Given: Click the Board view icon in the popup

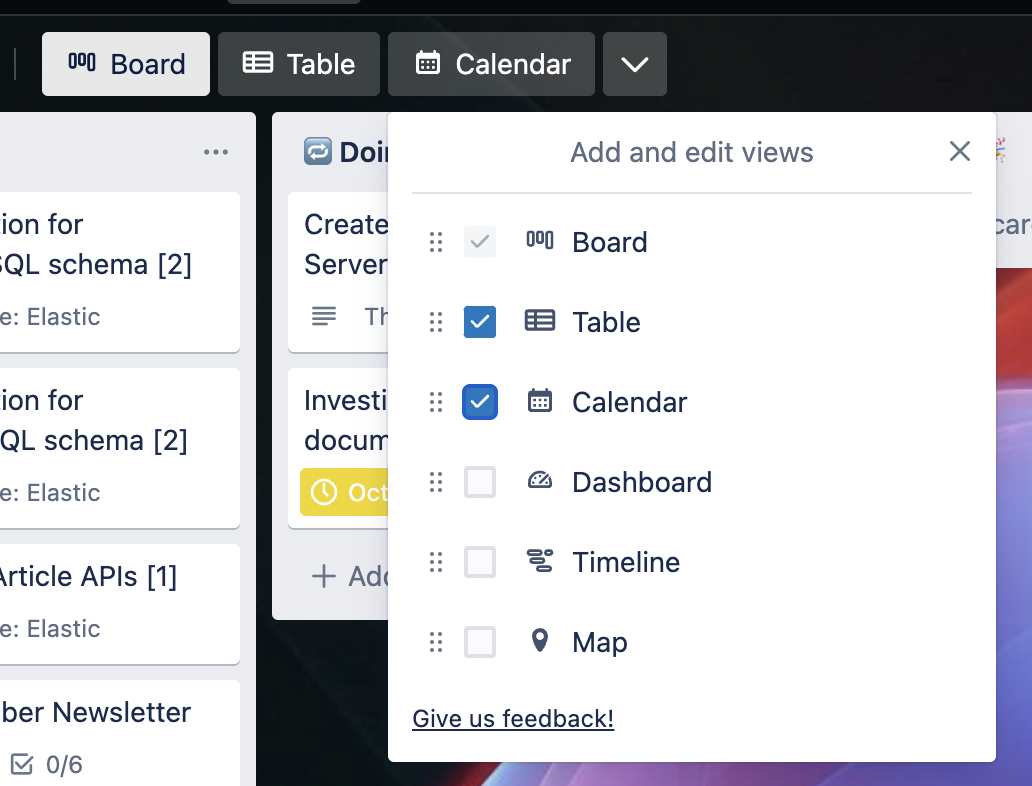Looking at the screenshot, I should (x=540, y=241).
